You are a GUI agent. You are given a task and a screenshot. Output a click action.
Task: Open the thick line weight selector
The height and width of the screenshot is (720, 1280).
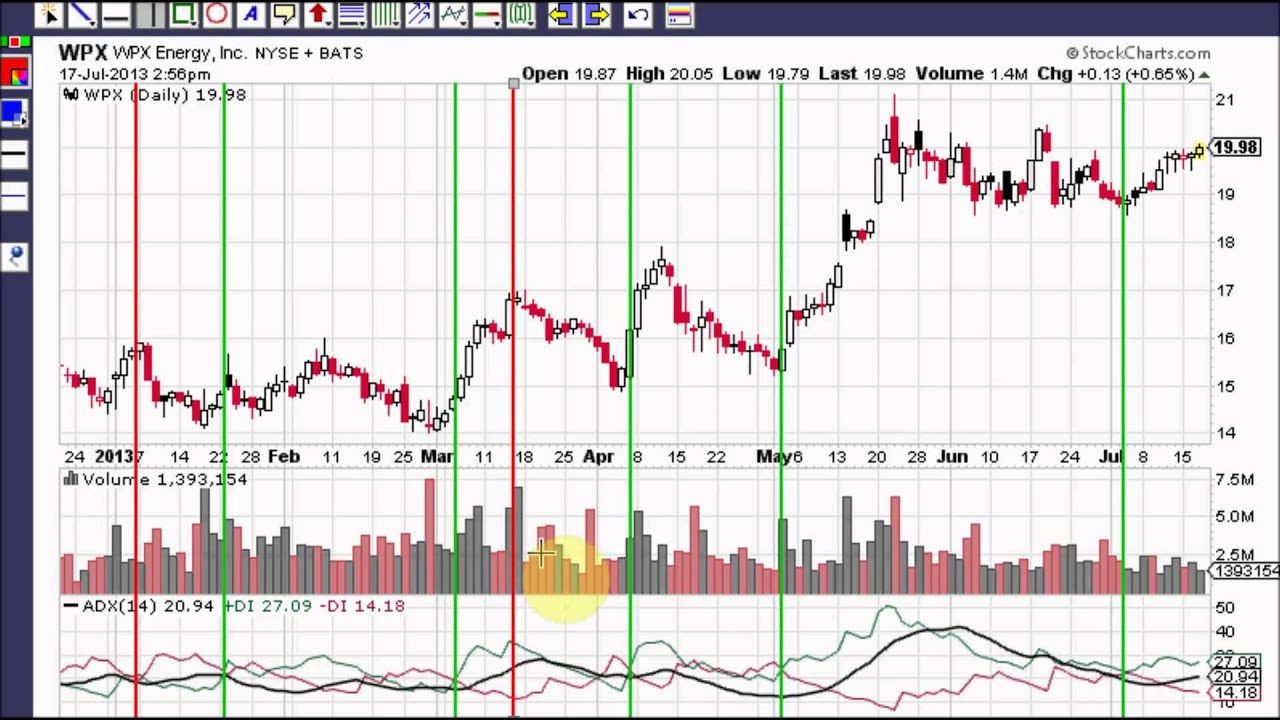click(15, 154)
